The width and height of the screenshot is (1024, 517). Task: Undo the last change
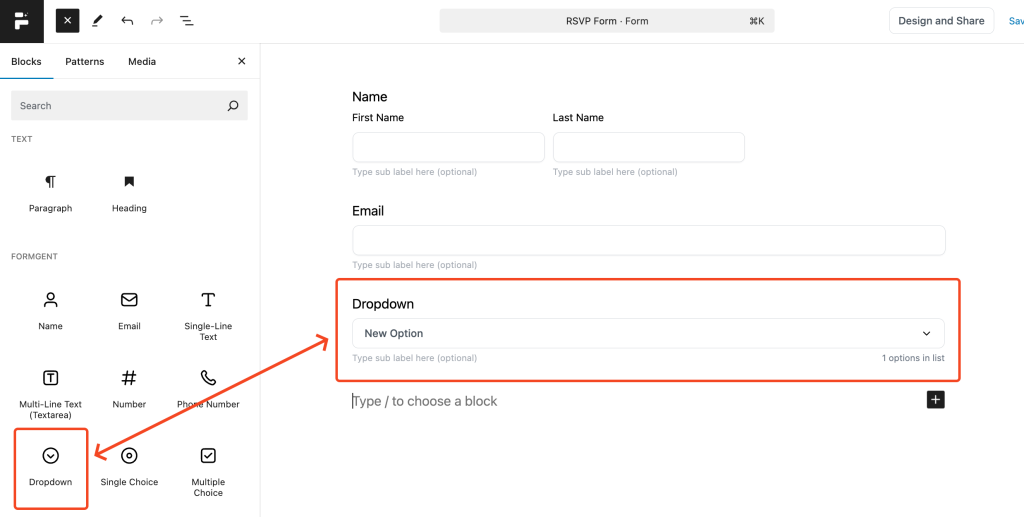coord(127,21)
